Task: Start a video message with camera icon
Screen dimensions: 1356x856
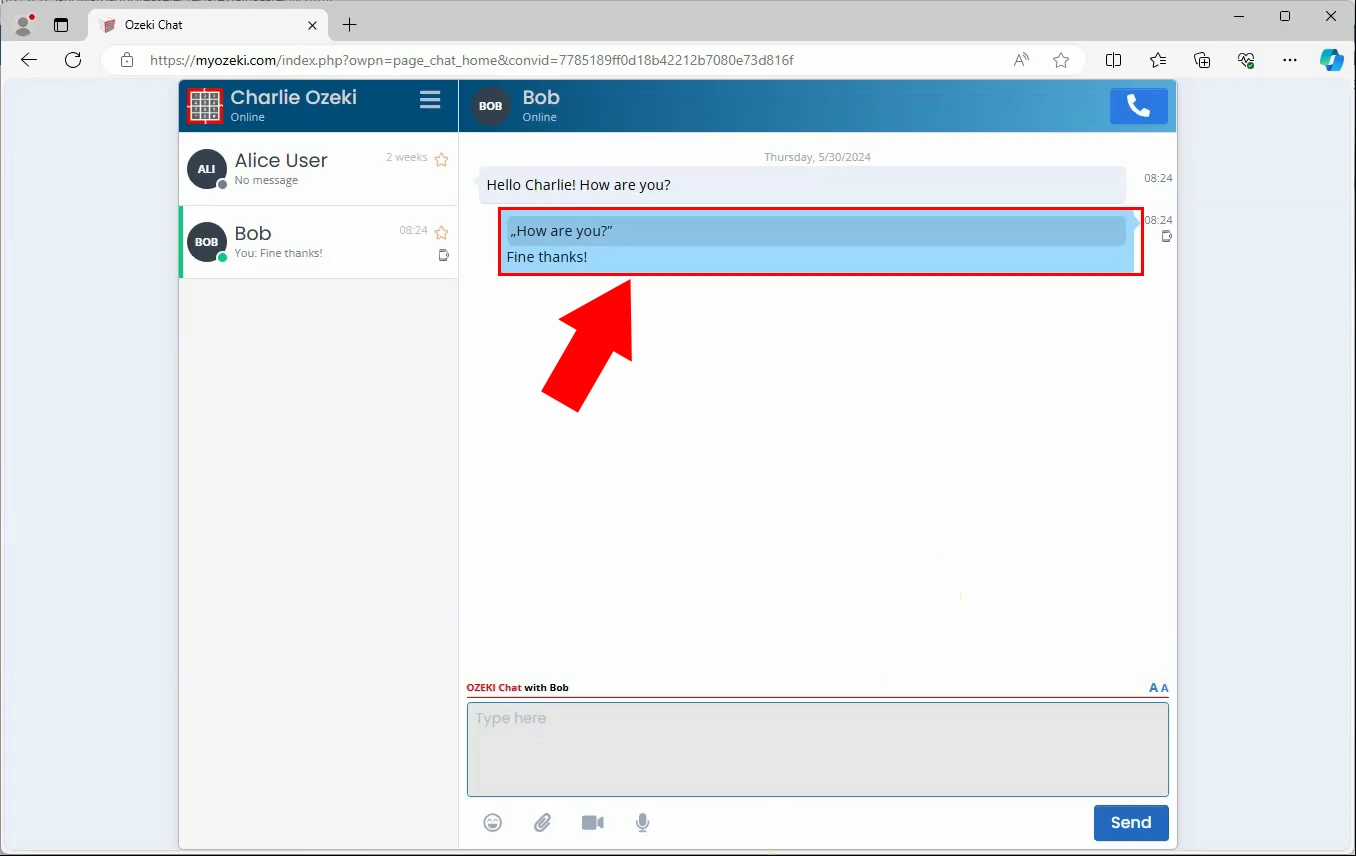Action: click(593, 823)
